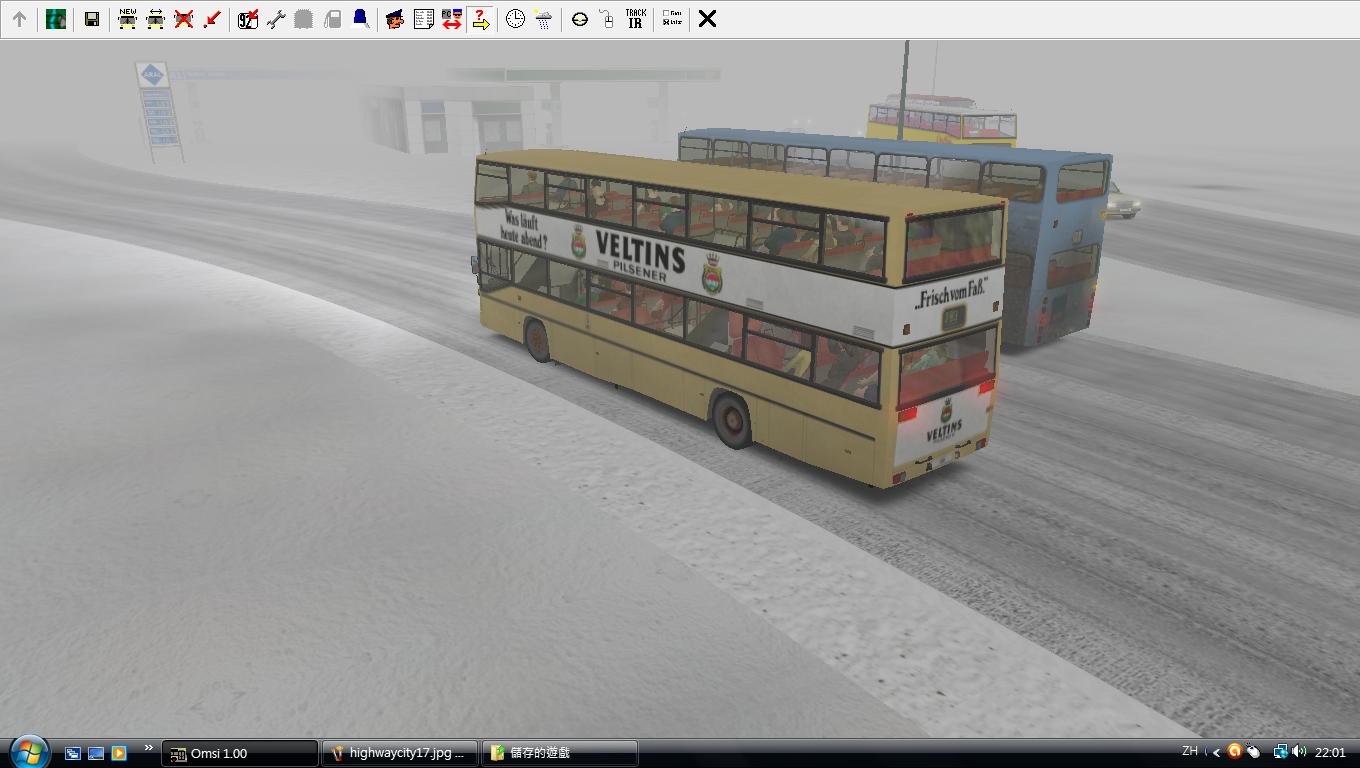Screen dimensions: 1360x768
Task: Open the number plate icon with red mark
Action: [x=248, y=19]
